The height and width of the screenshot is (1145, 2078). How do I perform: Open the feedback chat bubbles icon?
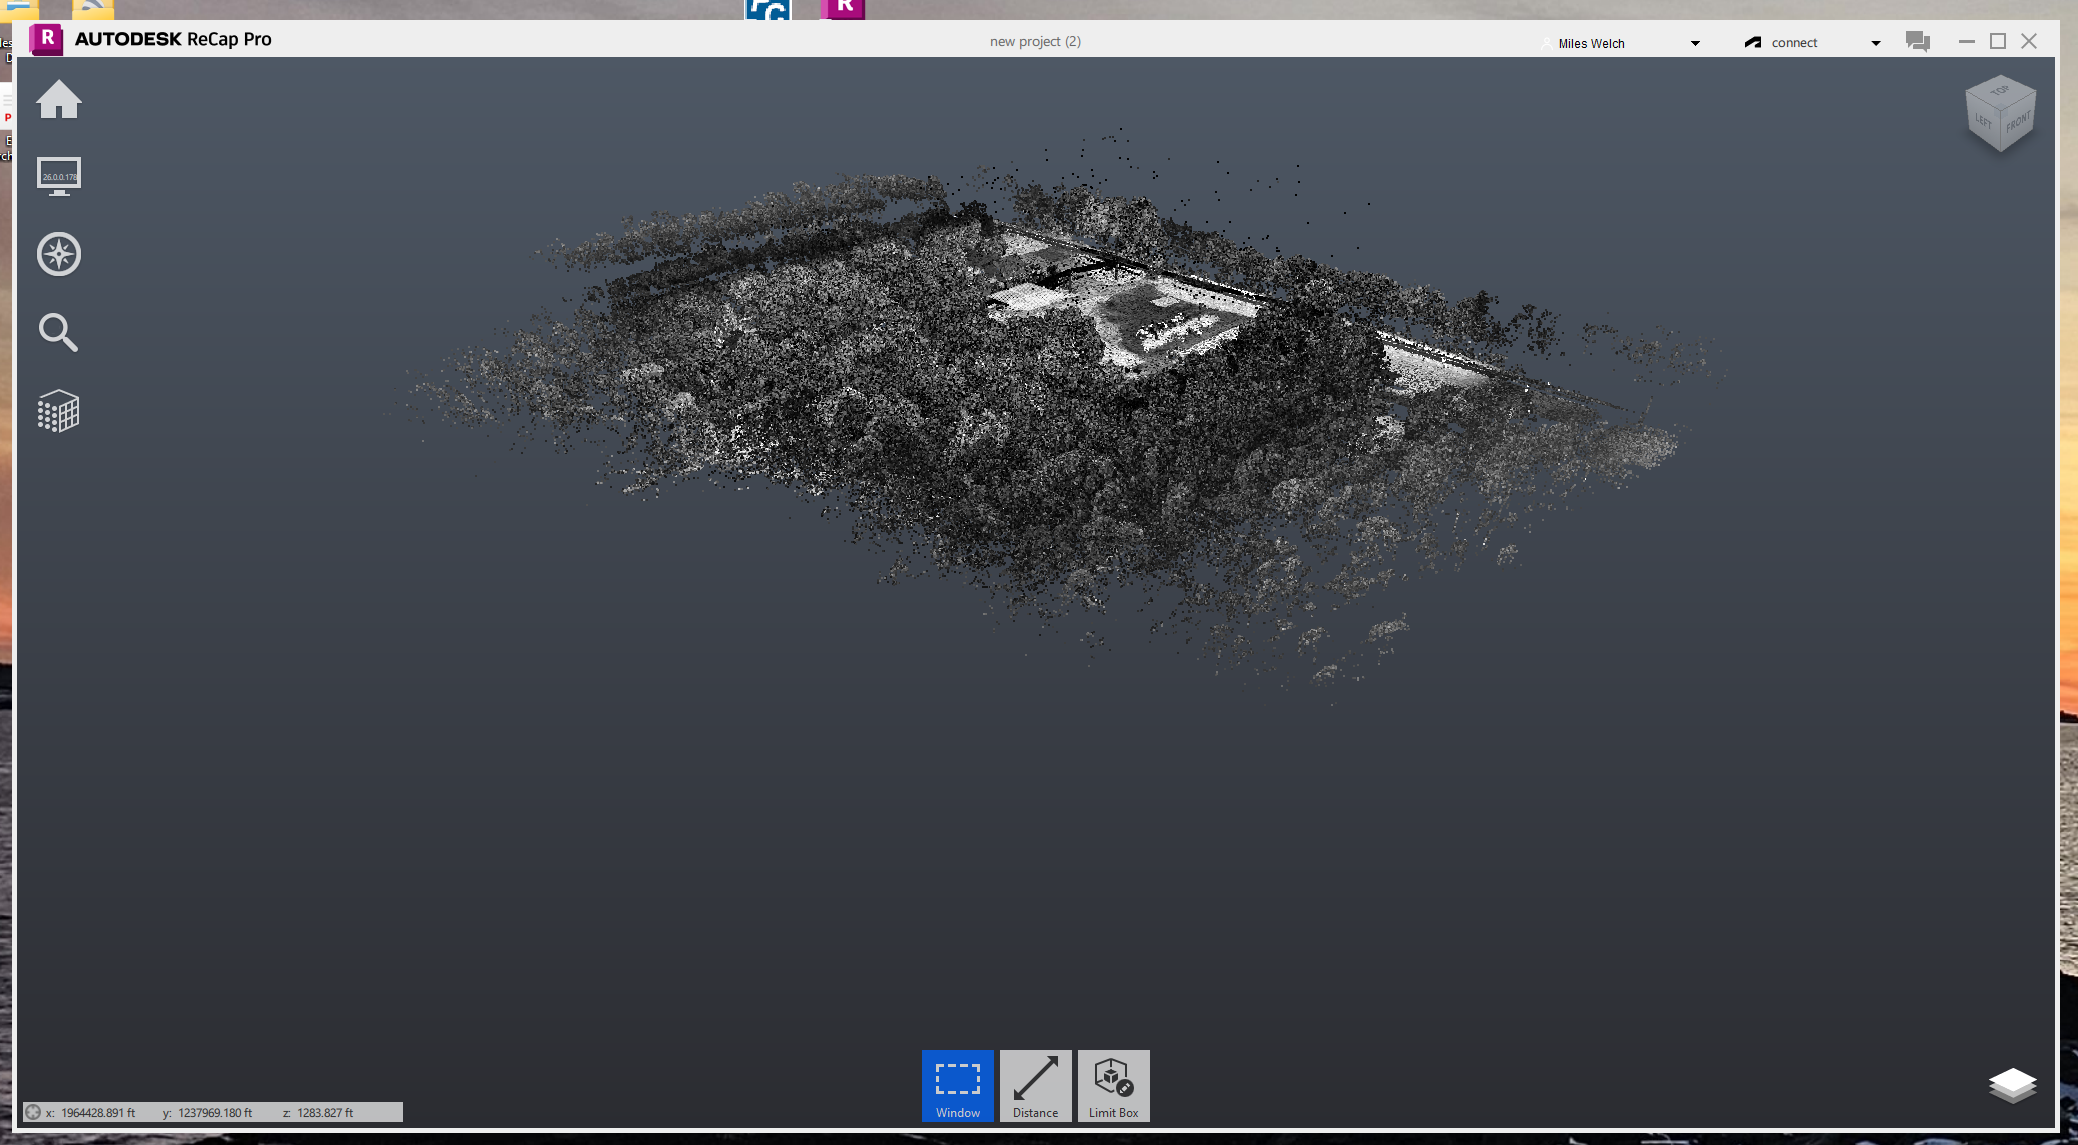click(1918, 41)
